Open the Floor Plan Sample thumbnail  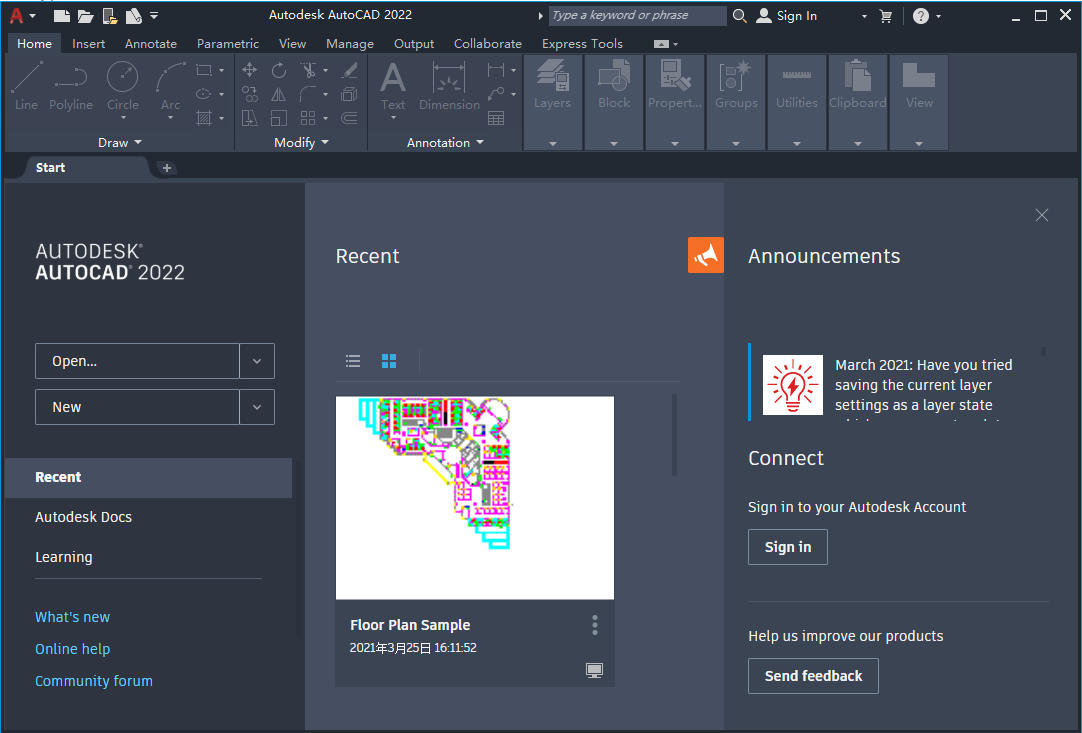pyautogui.click(x=475, y=498)
